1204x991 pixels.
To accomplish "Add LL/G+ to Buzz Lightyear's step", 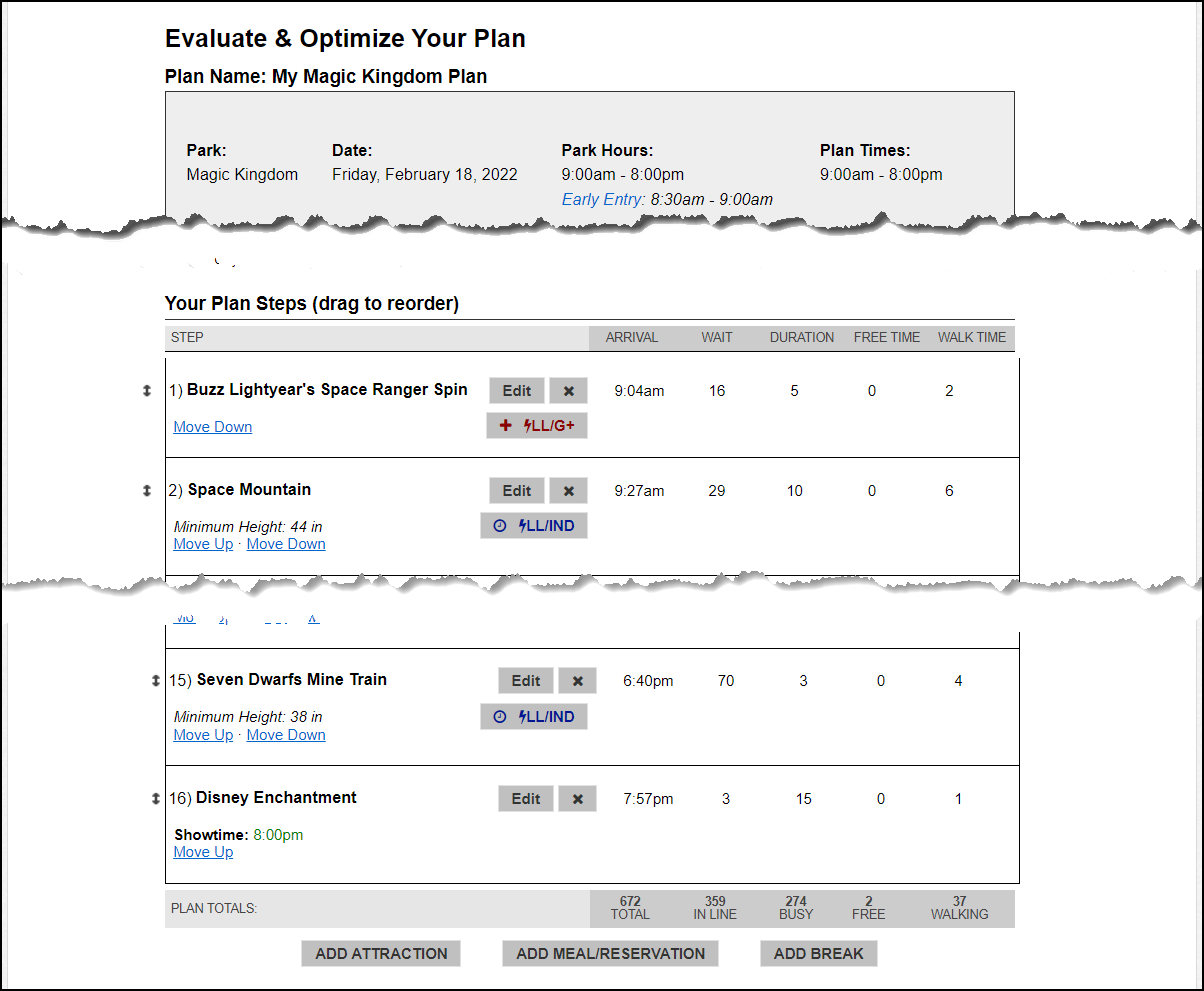I will tap(537, 426).
